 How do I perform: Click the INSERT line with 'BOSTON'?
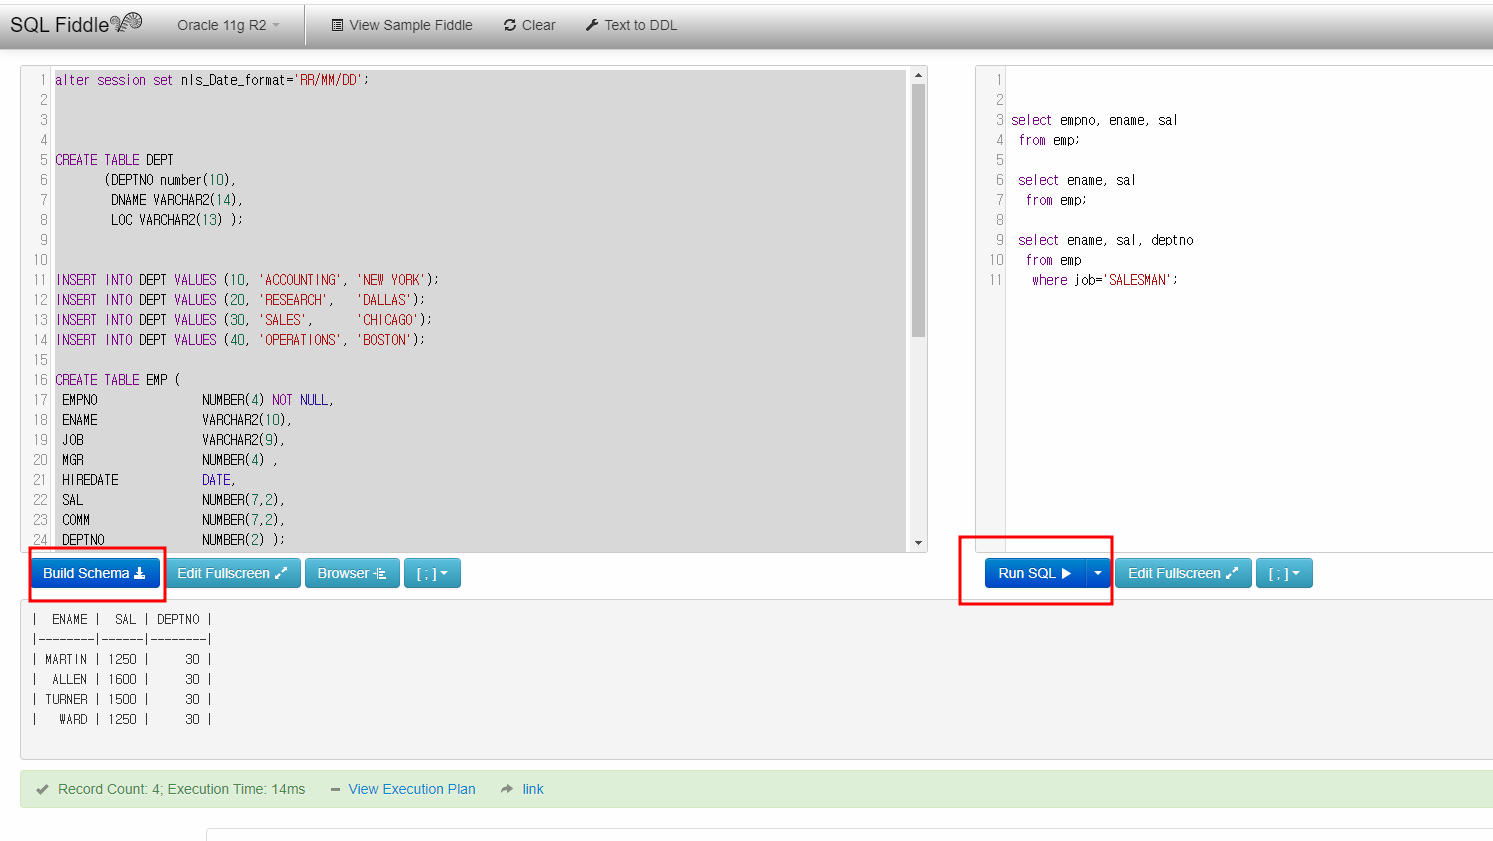(240, 340)
